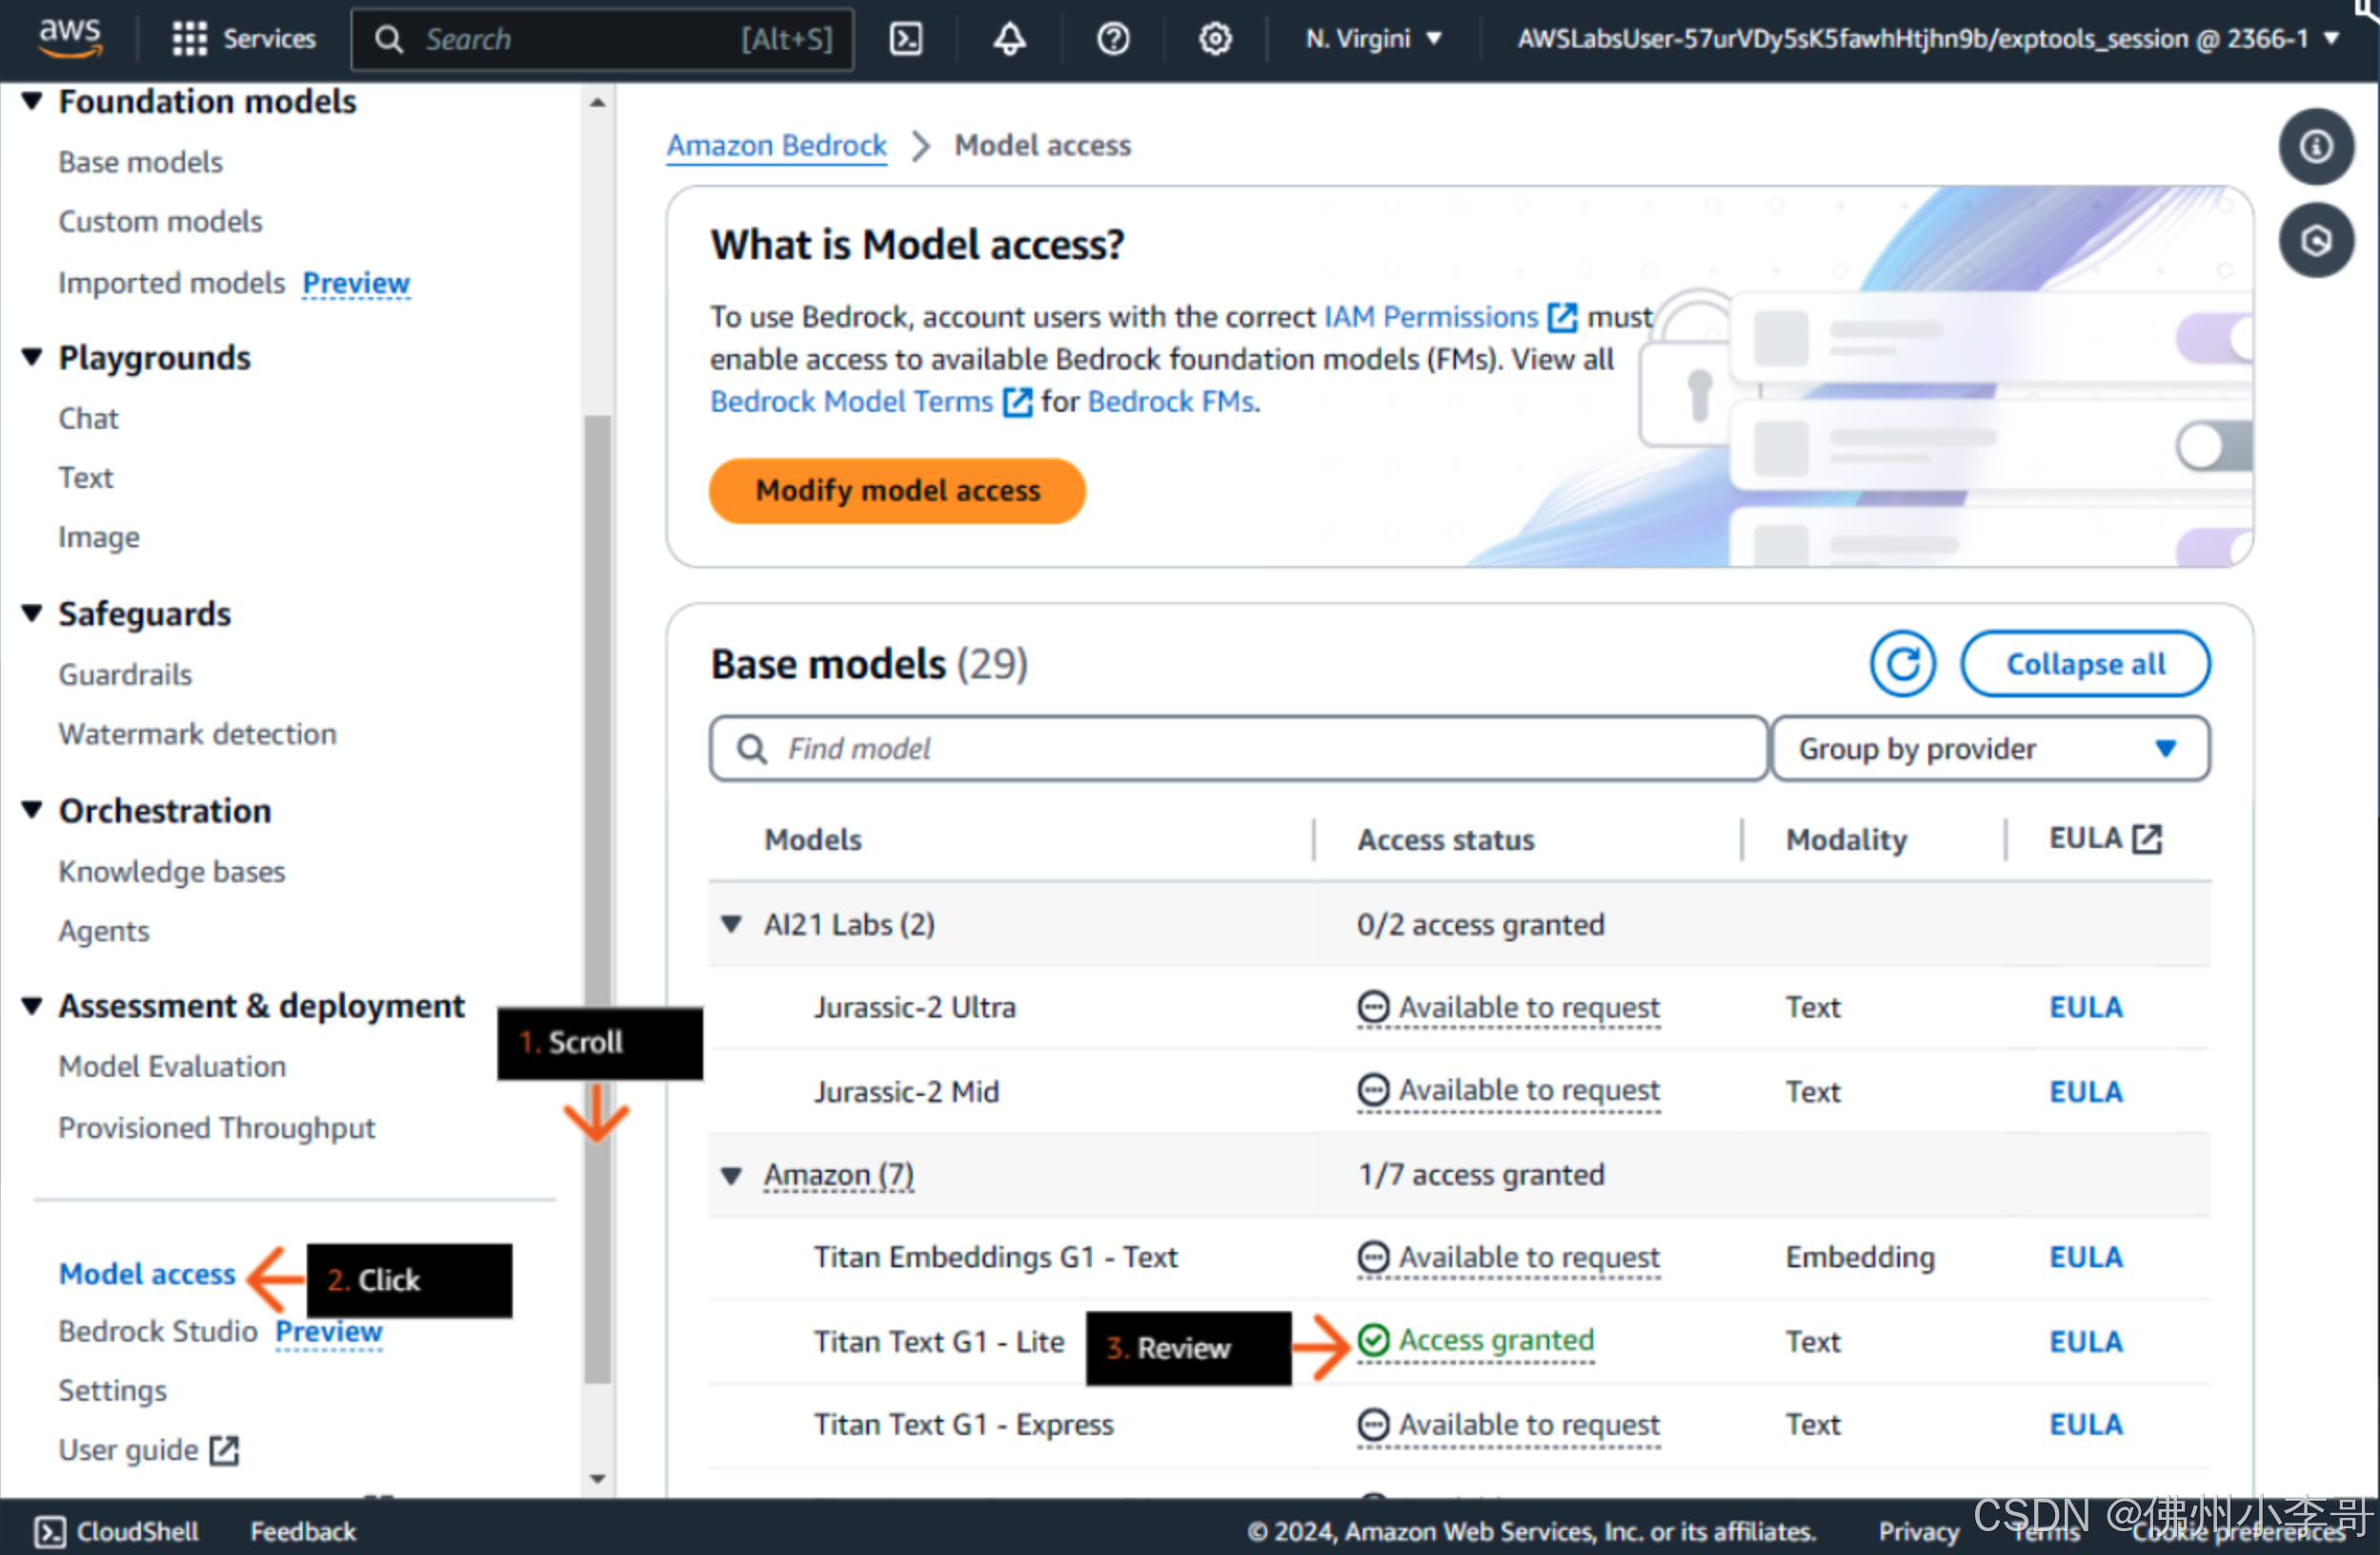Screen dimensions: 2380x1555
Task: Open EULA column external link icon
Action: (2147, 838)
